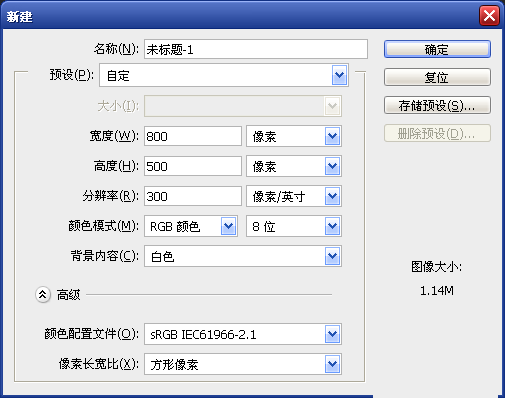Click the 分辨率 resolution field showing 300

coord(193,196)
